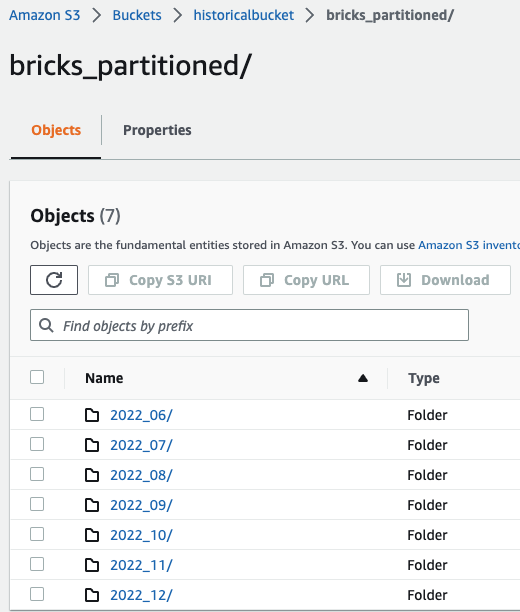The width and height of the screenshot is (520, 612).
Task: Open the 2022_07/ folder link
Action: [x=141, y=445]
